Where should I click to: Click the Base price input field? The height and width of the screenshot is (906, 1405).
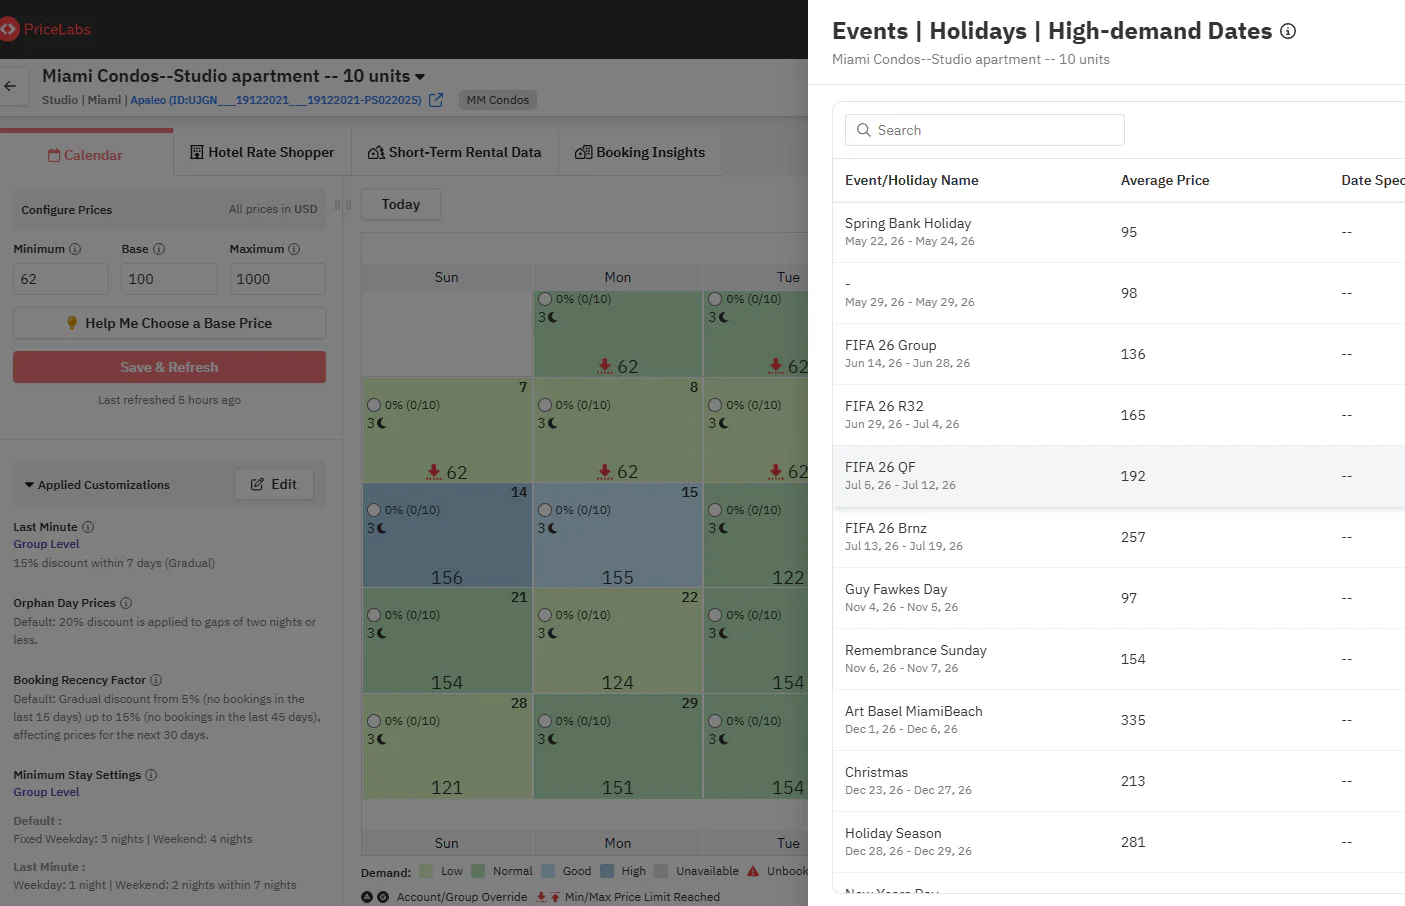(169, 279)
